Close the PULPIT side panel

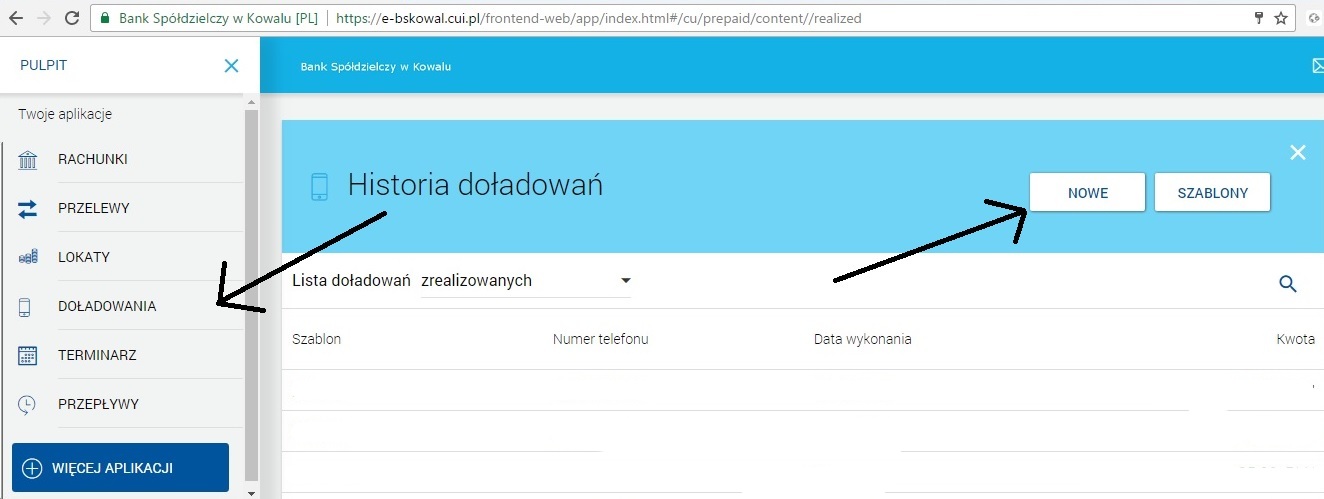coord(231,66)
